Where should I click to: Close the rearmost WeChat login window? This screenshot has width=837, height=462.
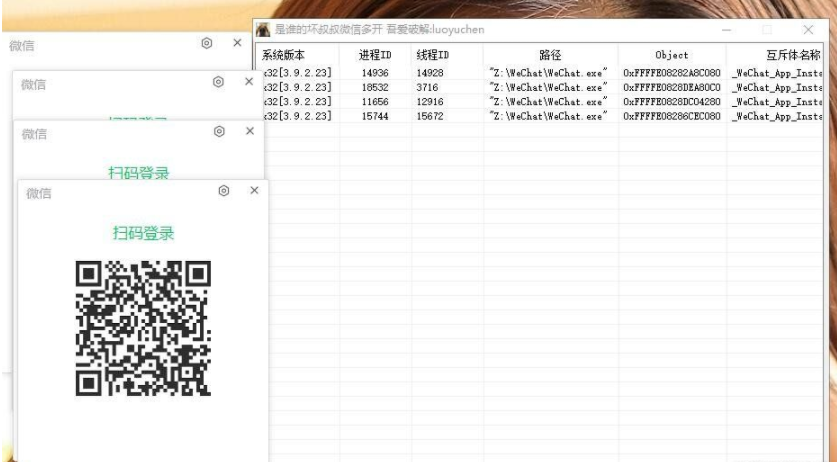tap(237, 43)
